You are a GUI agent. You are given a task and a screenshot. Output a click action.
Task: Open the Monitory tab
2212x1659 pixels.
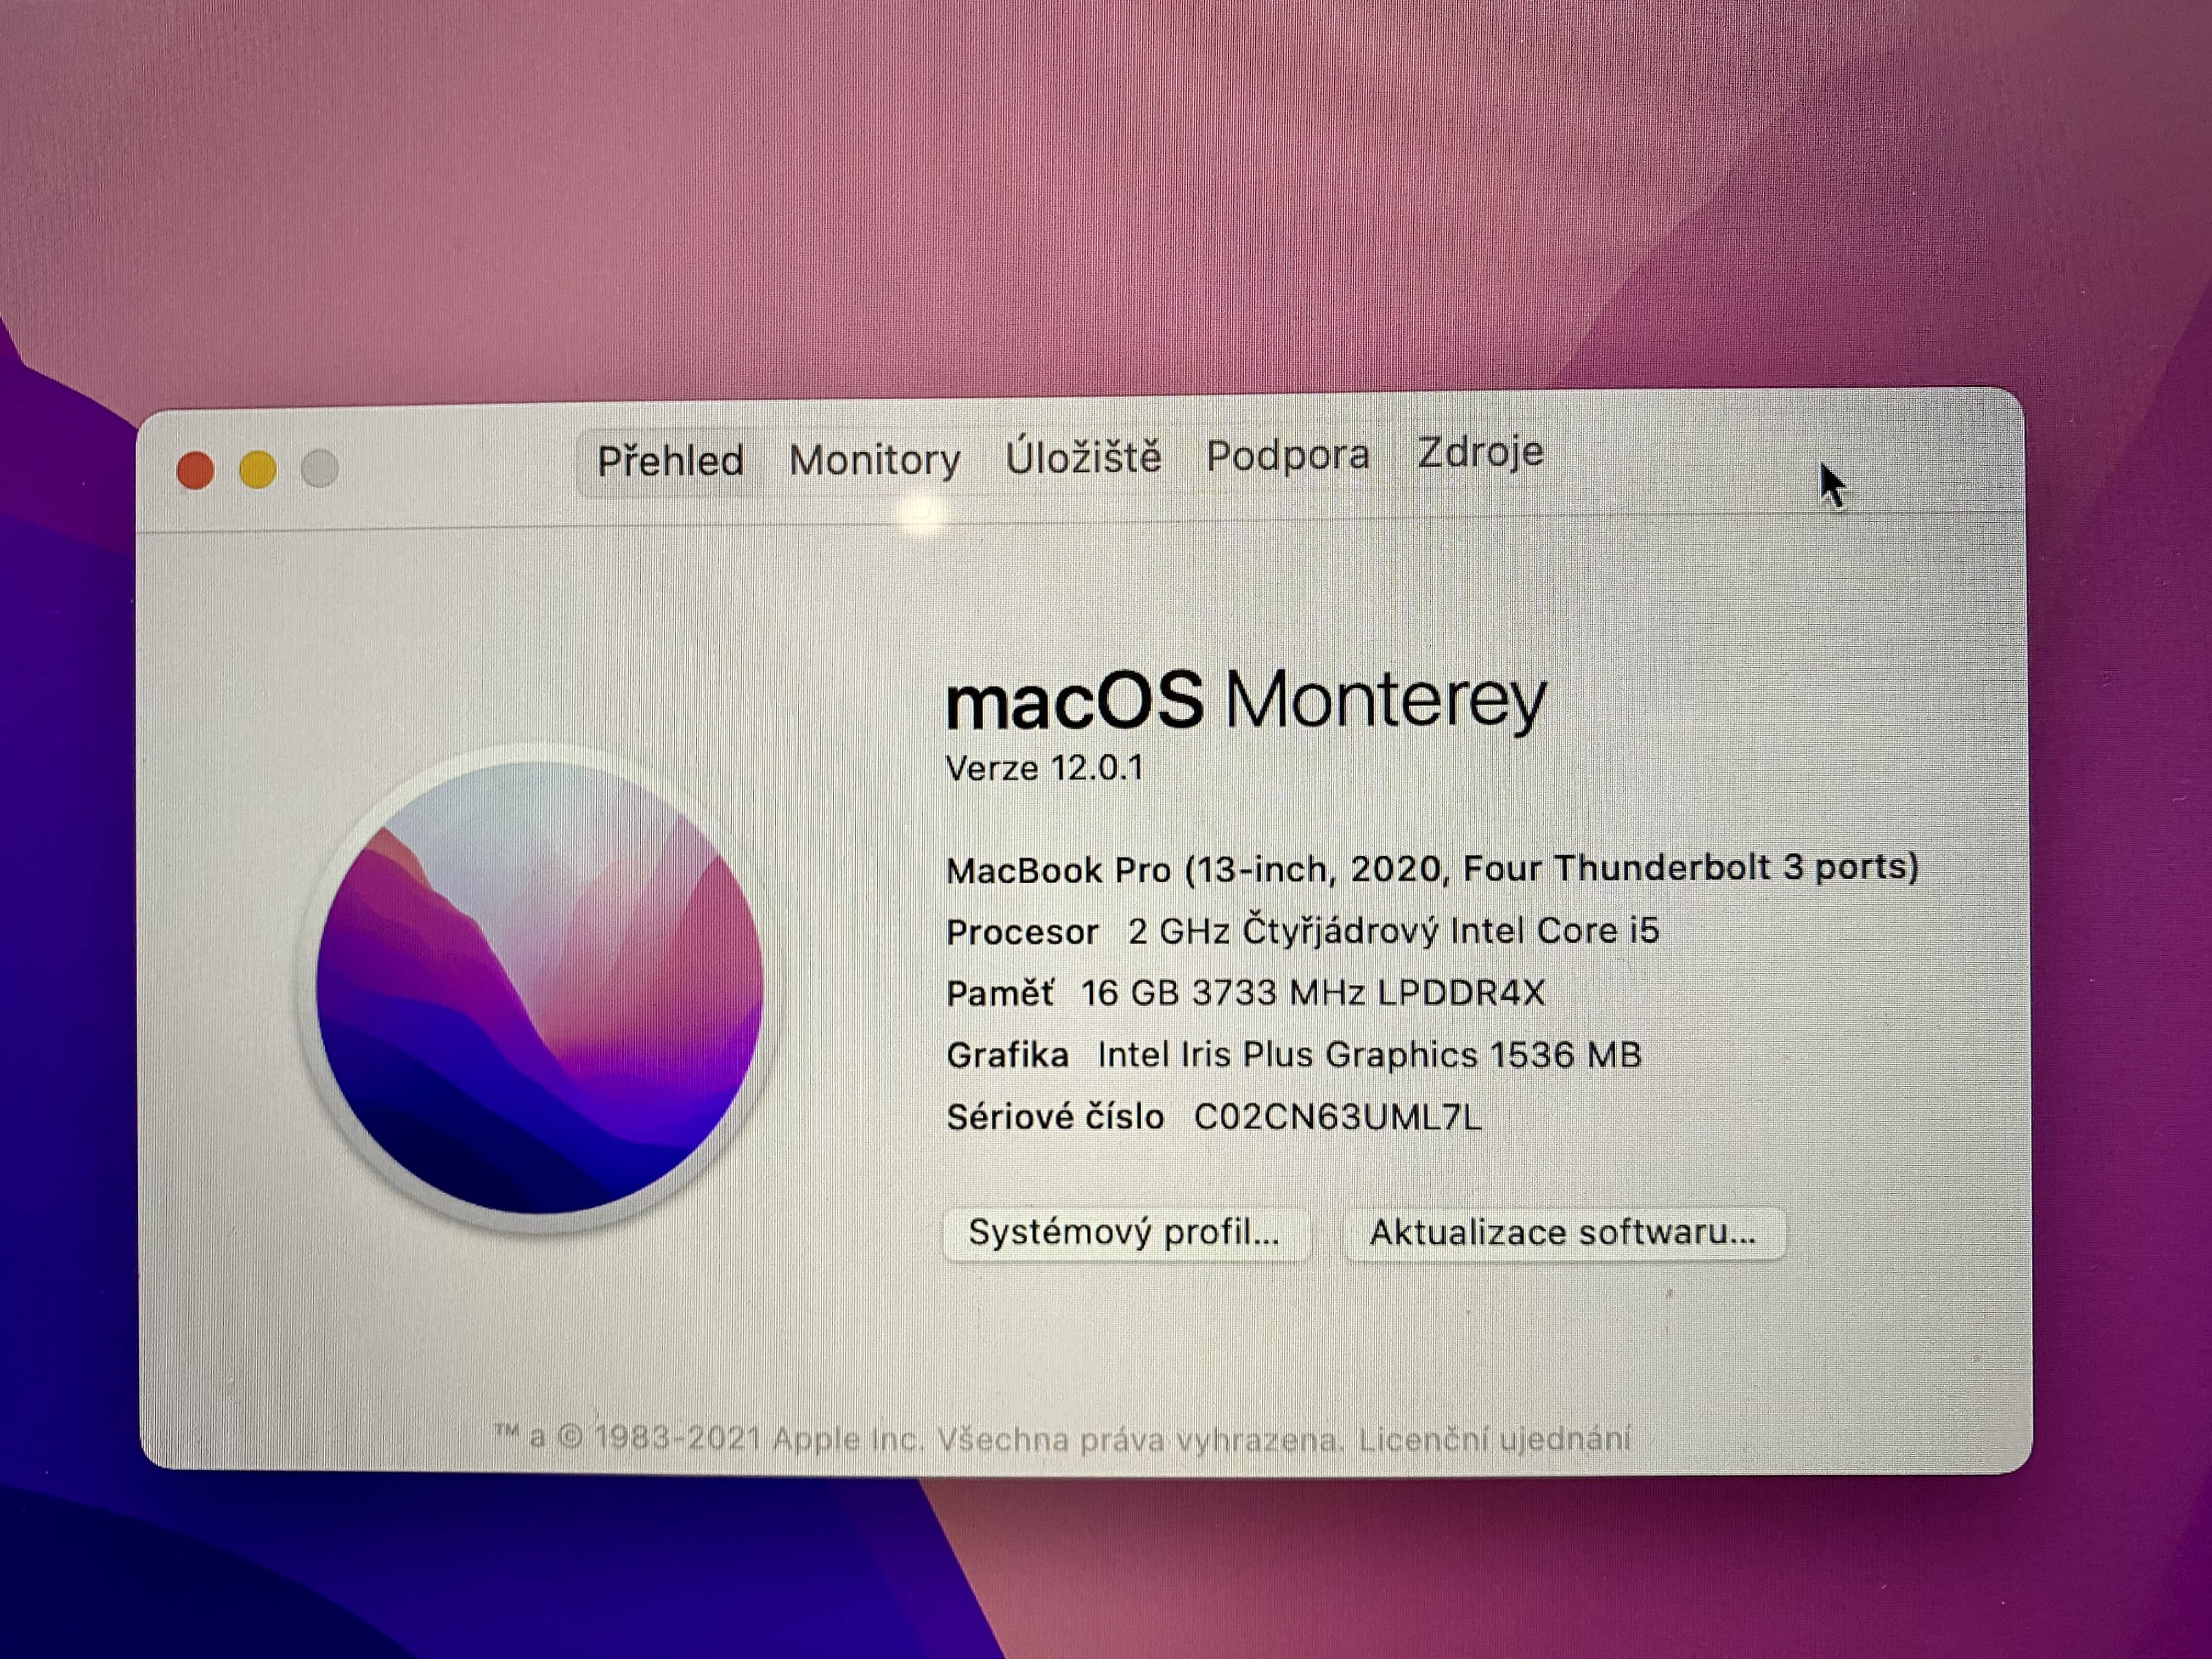(874, 460)
